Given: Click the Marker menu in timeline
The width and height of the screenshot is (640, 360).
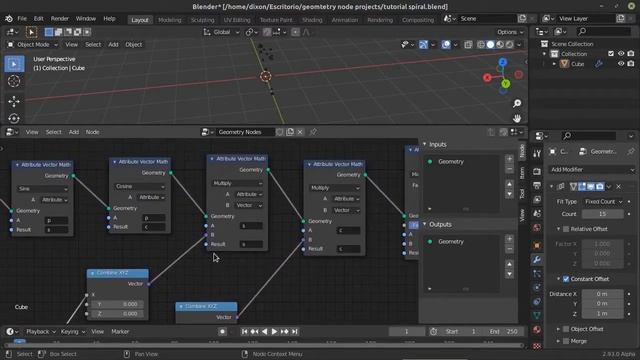Looking at the screenshot, I should (120, 331).
